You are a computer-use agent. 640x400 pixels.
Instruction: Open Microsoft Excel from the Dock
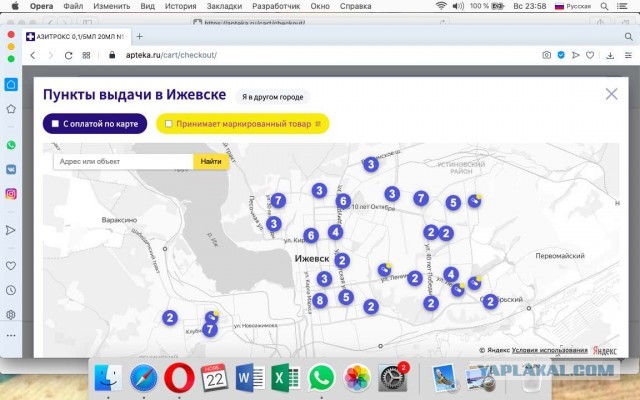pyautogui.click(x=285, y=378)
